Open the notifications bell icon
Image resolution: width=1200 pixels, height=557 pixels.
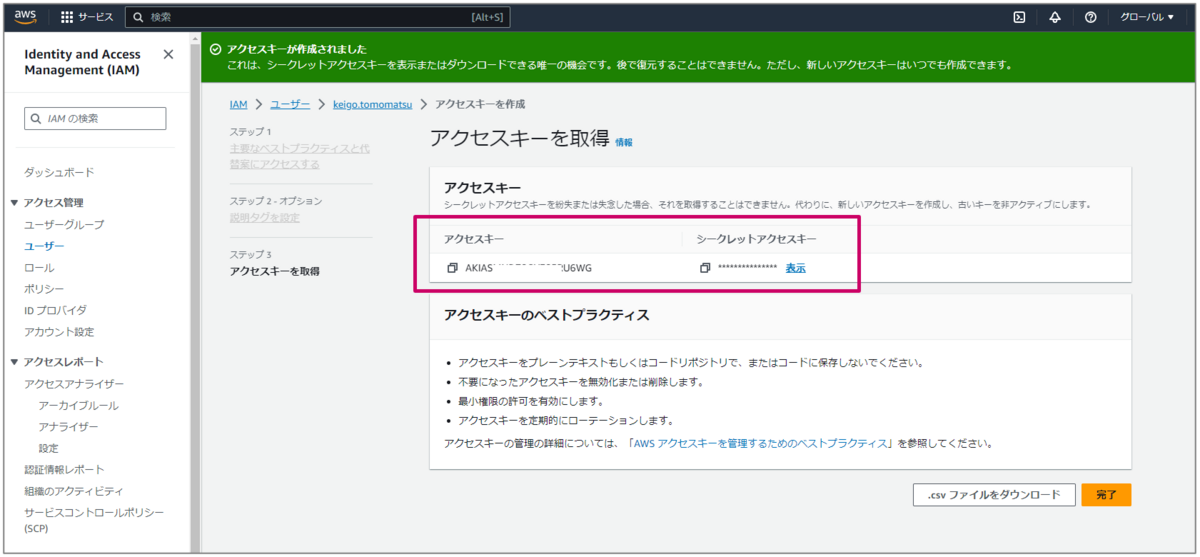tap(1055, 17)
